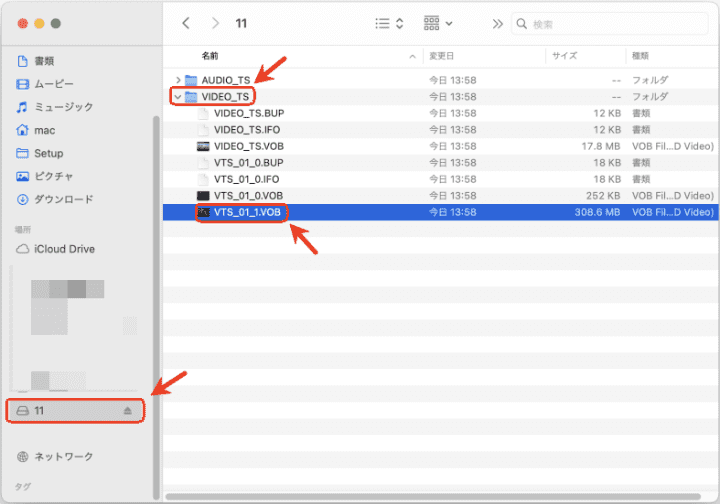Select the VTS_01_1.VOB file thumbnail icon
Viewport: 720px width, 504px height.
coord(203,213)
